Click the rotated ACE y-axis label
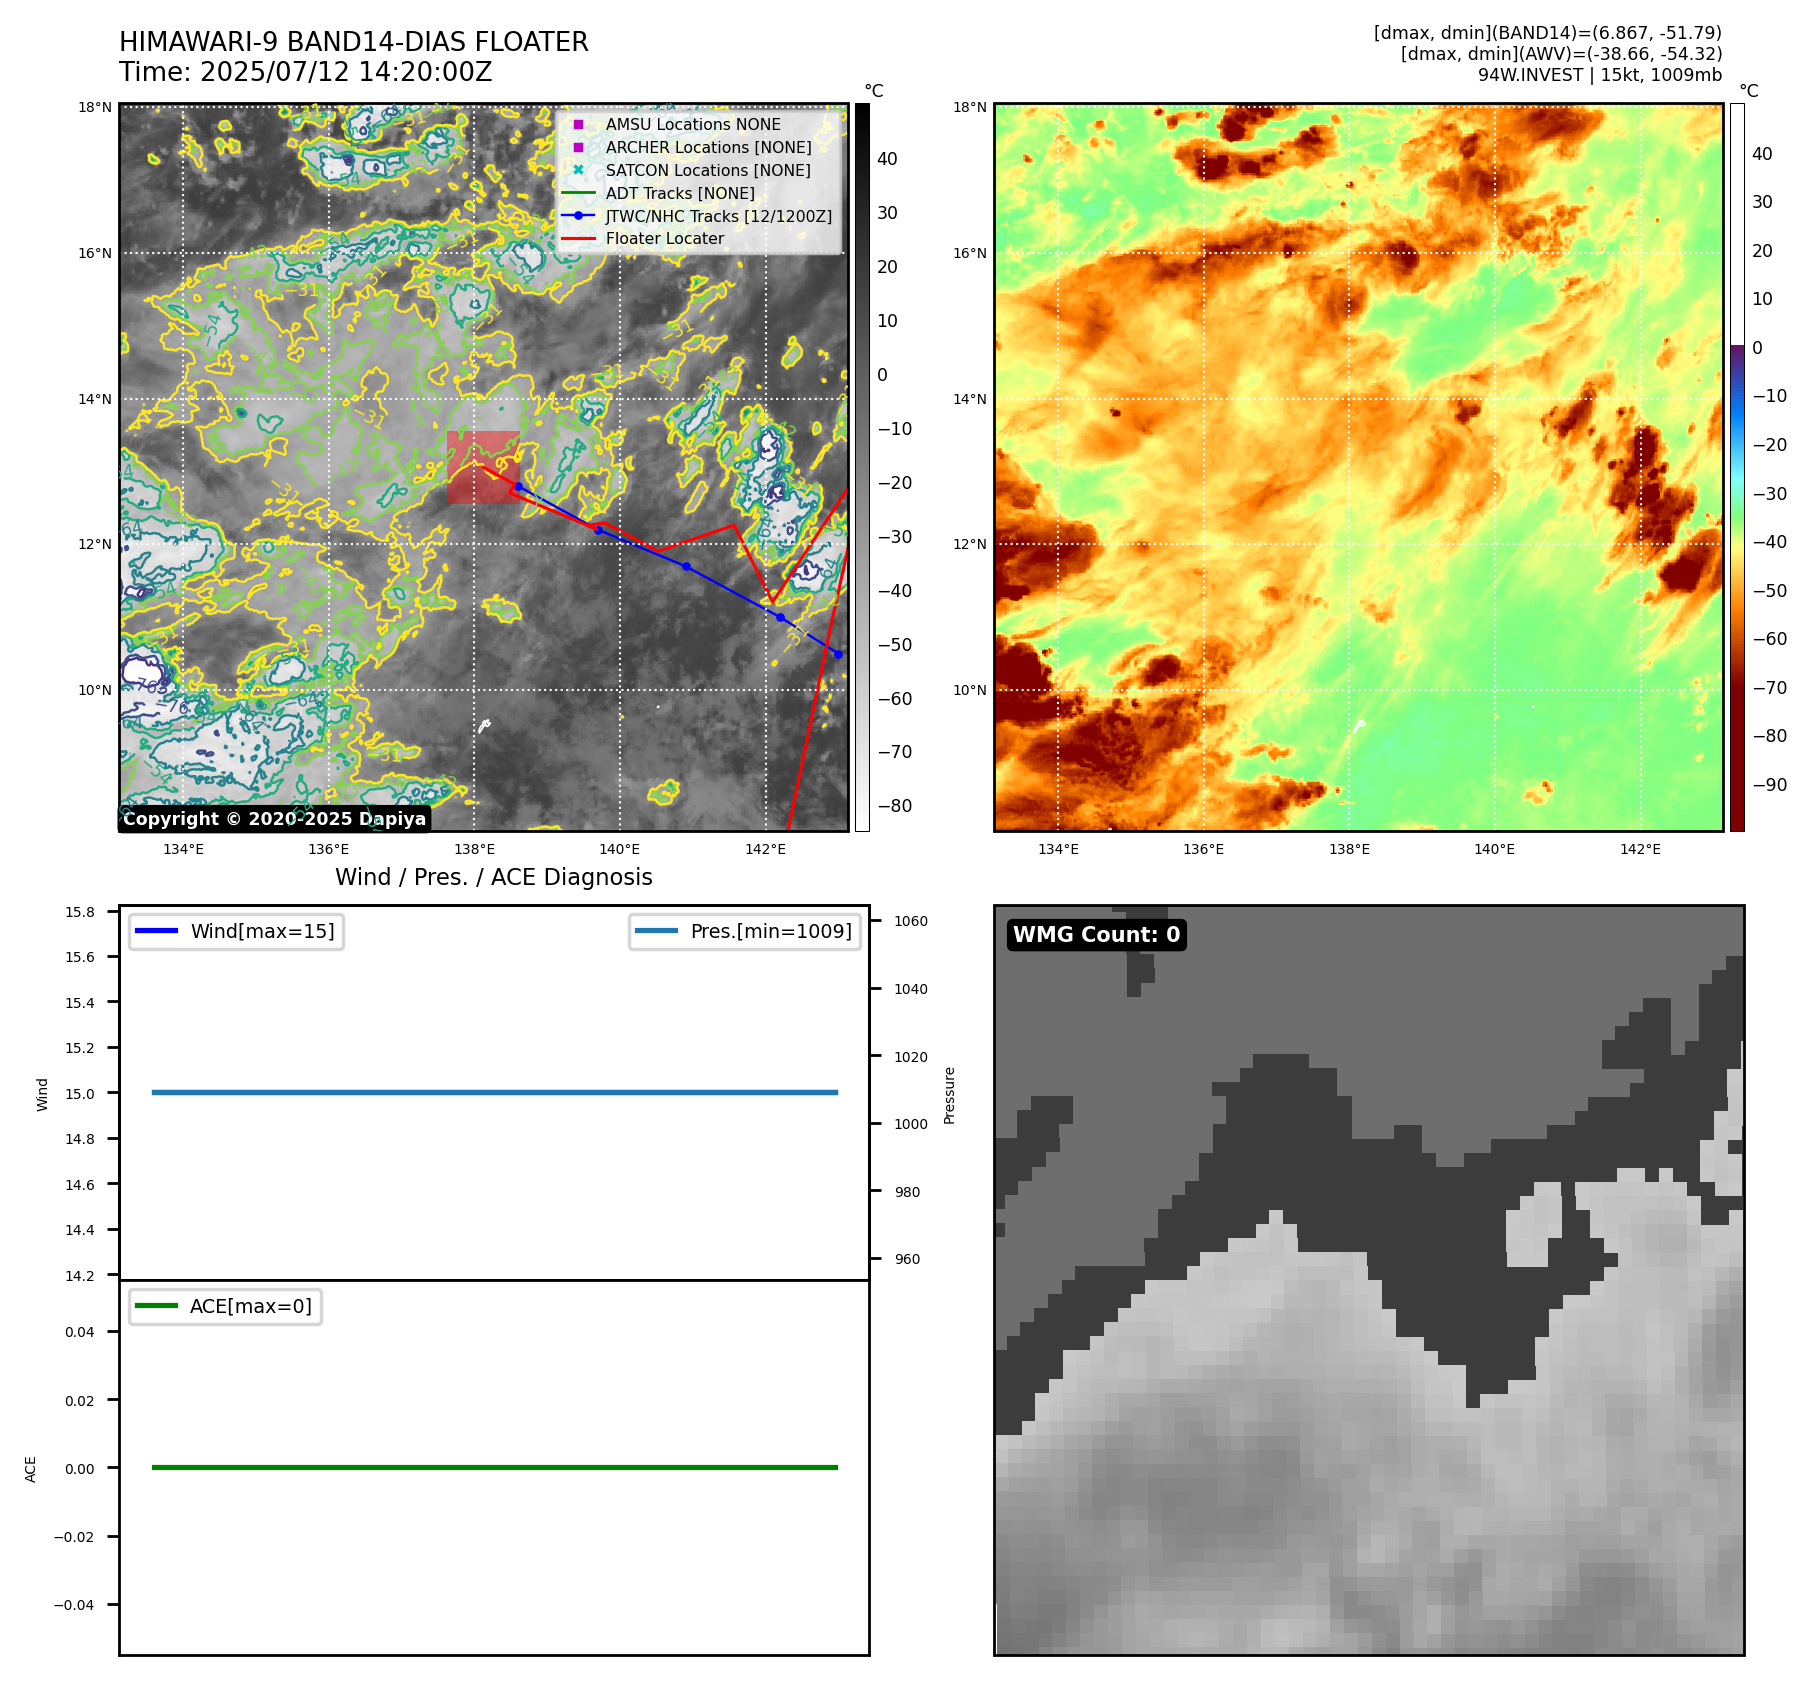Image resolution: width=1813 pixels, height=1692 pixels. (x=31, y=1469)
